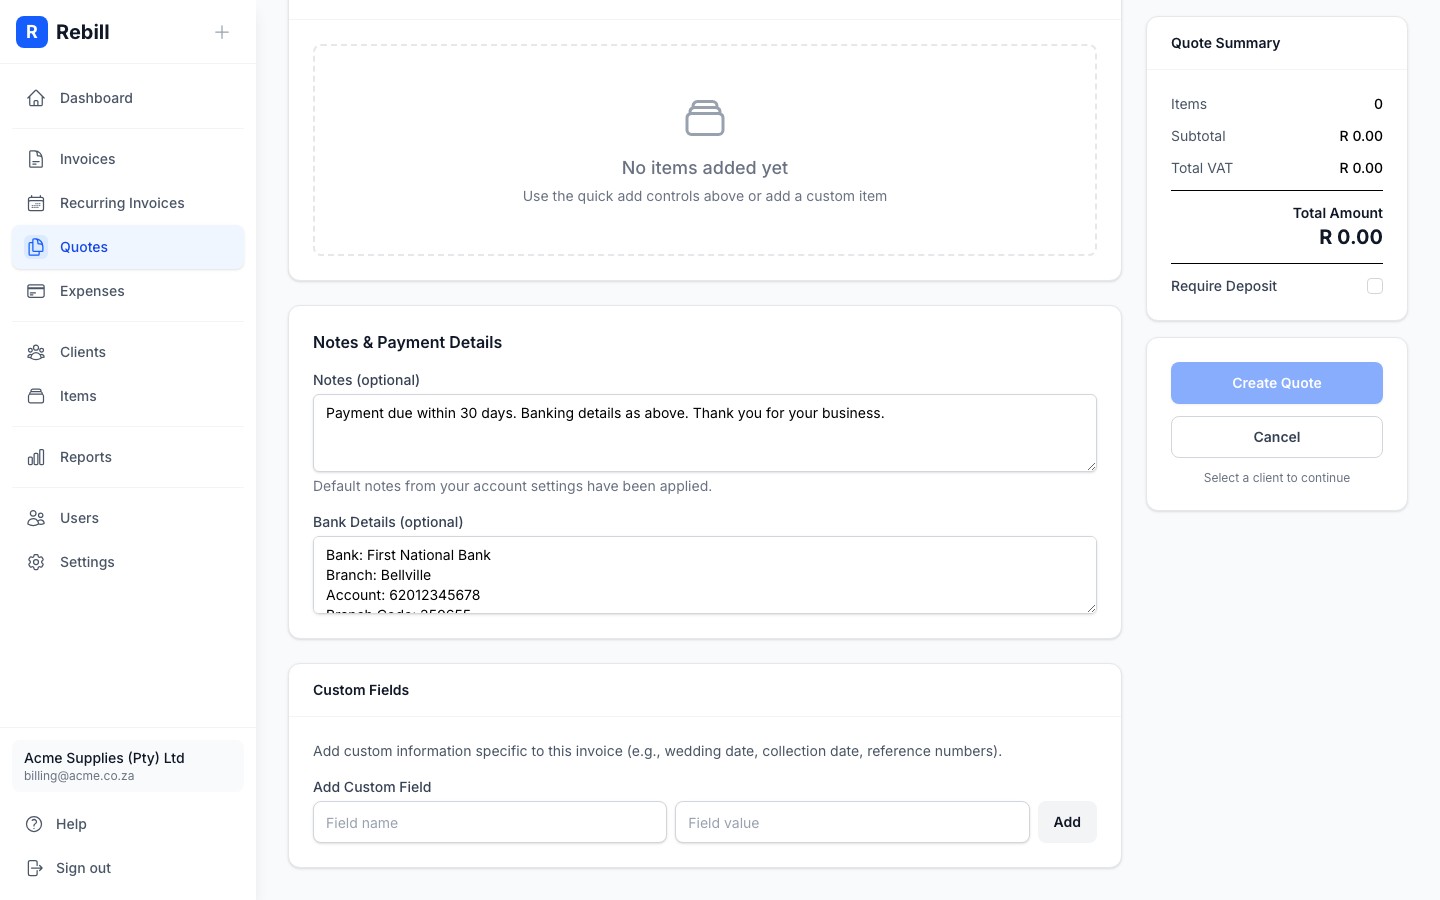
Task: Click Add to create a custom field
Action: point(1067,822)
